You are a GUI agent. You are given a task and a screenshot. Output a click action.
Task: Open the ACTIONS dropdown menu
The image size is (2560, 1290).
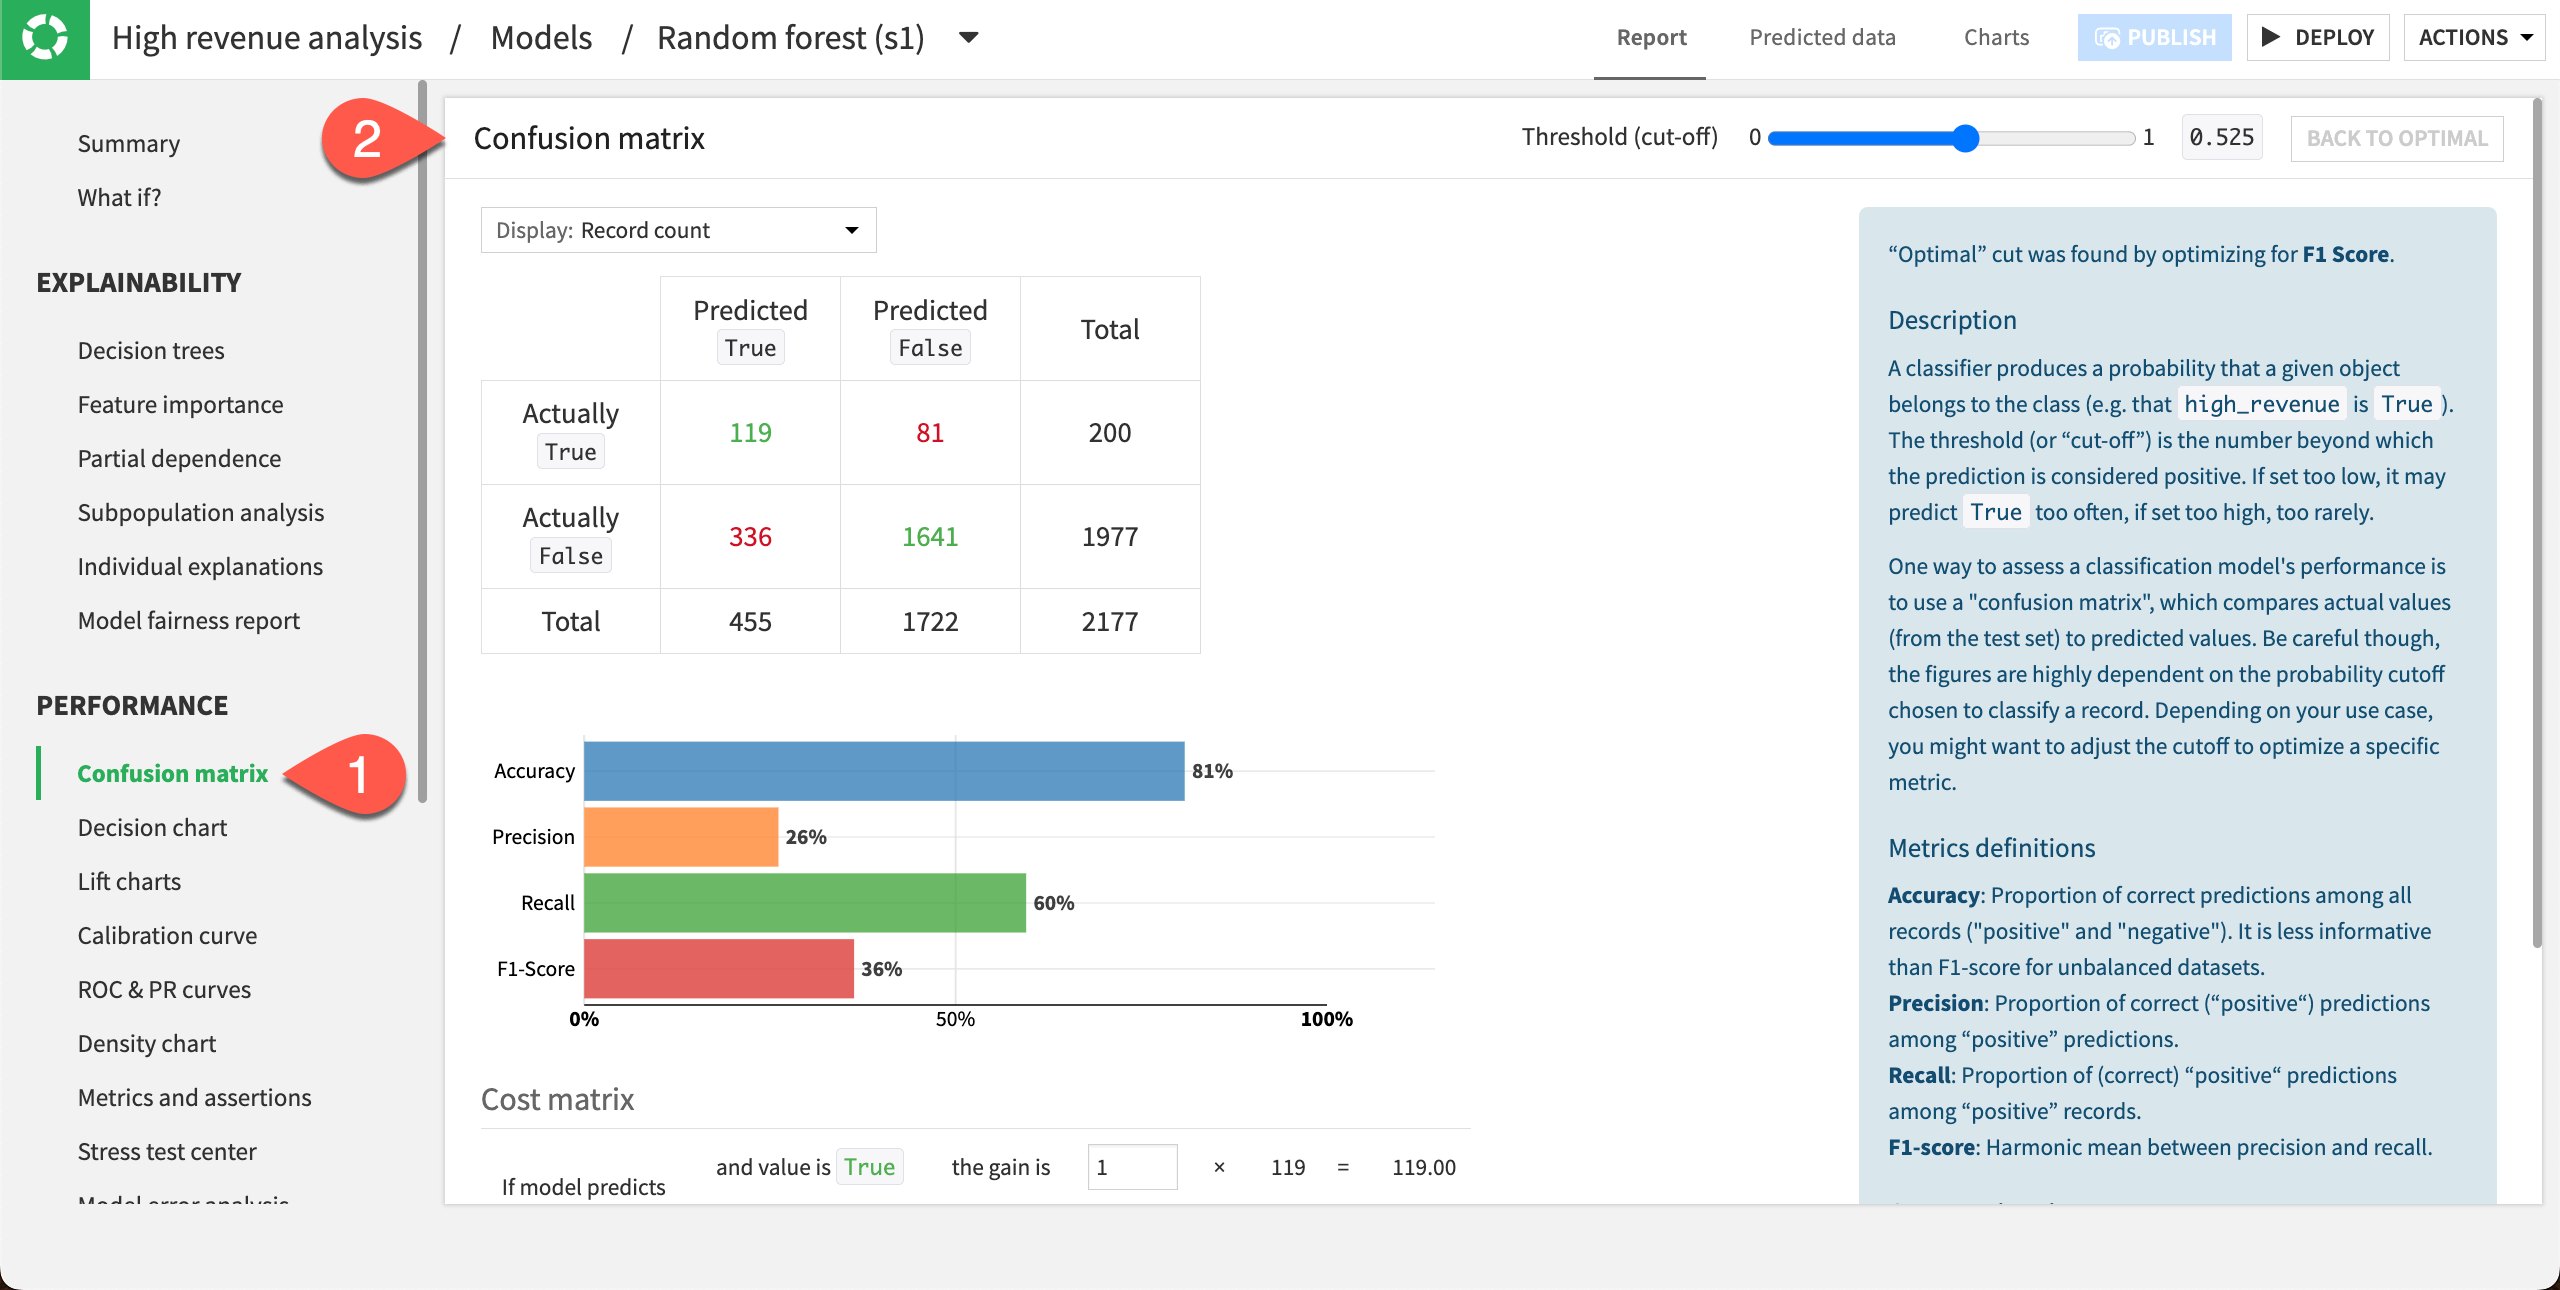coord(2474,38)
